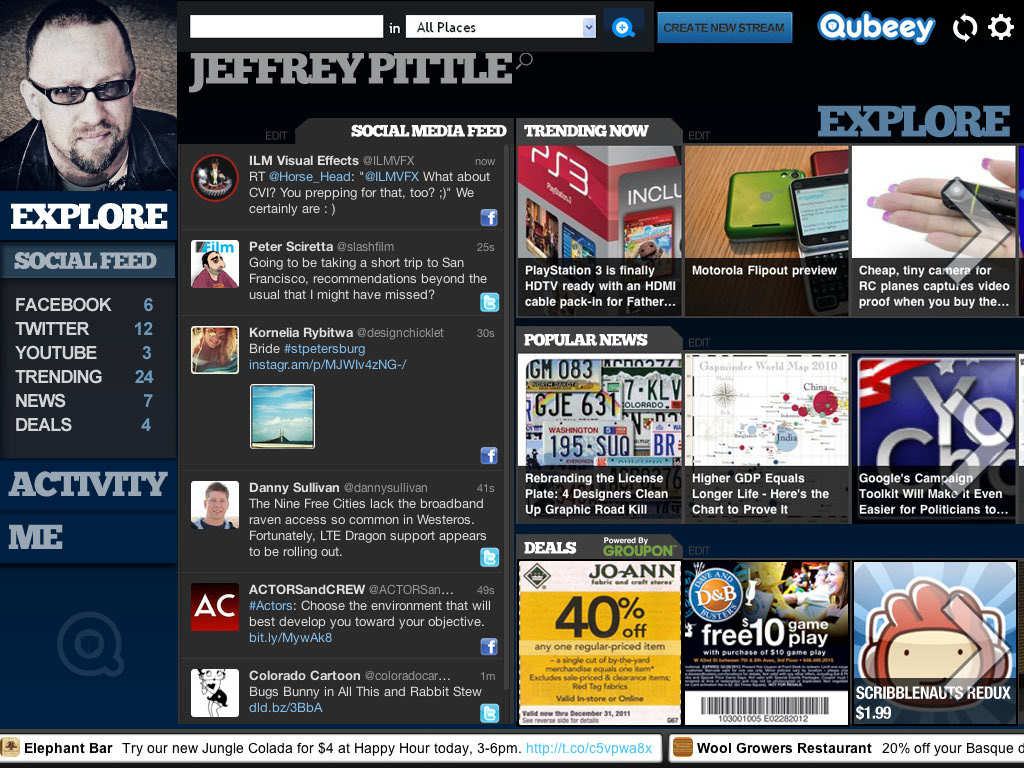This screenshot has width=1024, height=768.
Task: Open Jo-Ann 40% off coupon deal
Action: (x=599, y=643)
